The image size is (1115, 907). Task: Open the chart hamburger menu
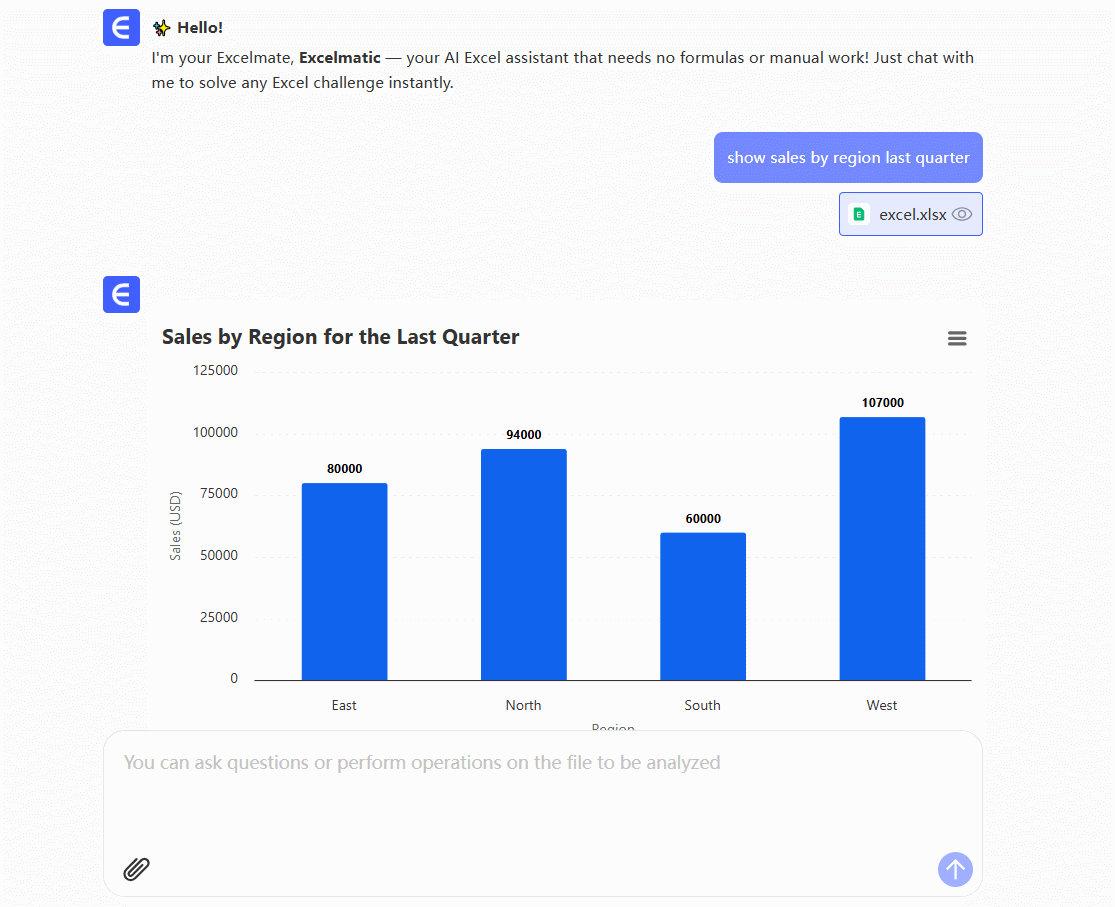tap(957, 339)
